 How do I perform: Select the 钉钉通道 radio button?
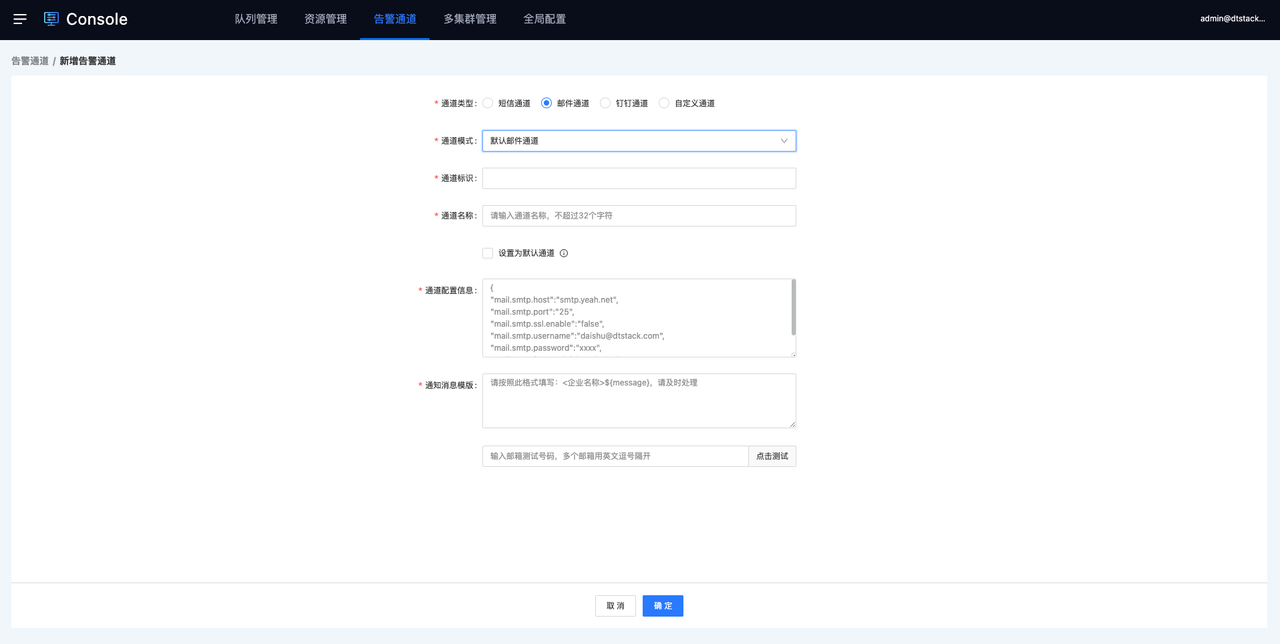coord(605,103)
